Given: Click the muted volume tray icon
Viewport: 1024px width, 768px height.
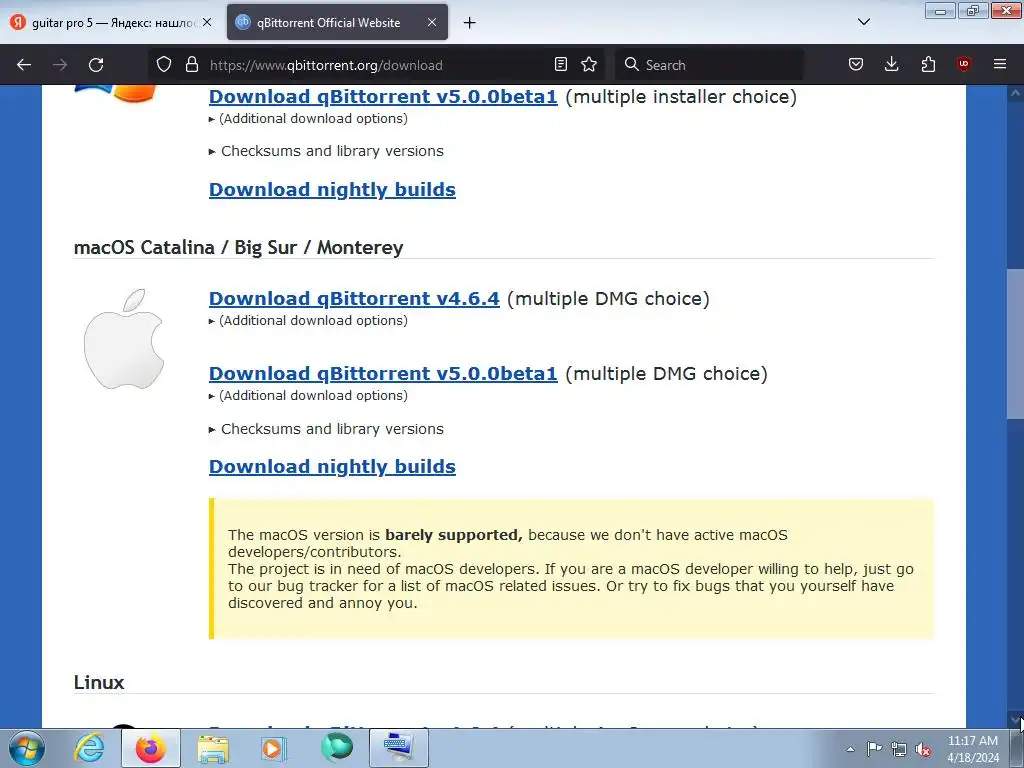Looking at the screenshot, I should (923, 749).
